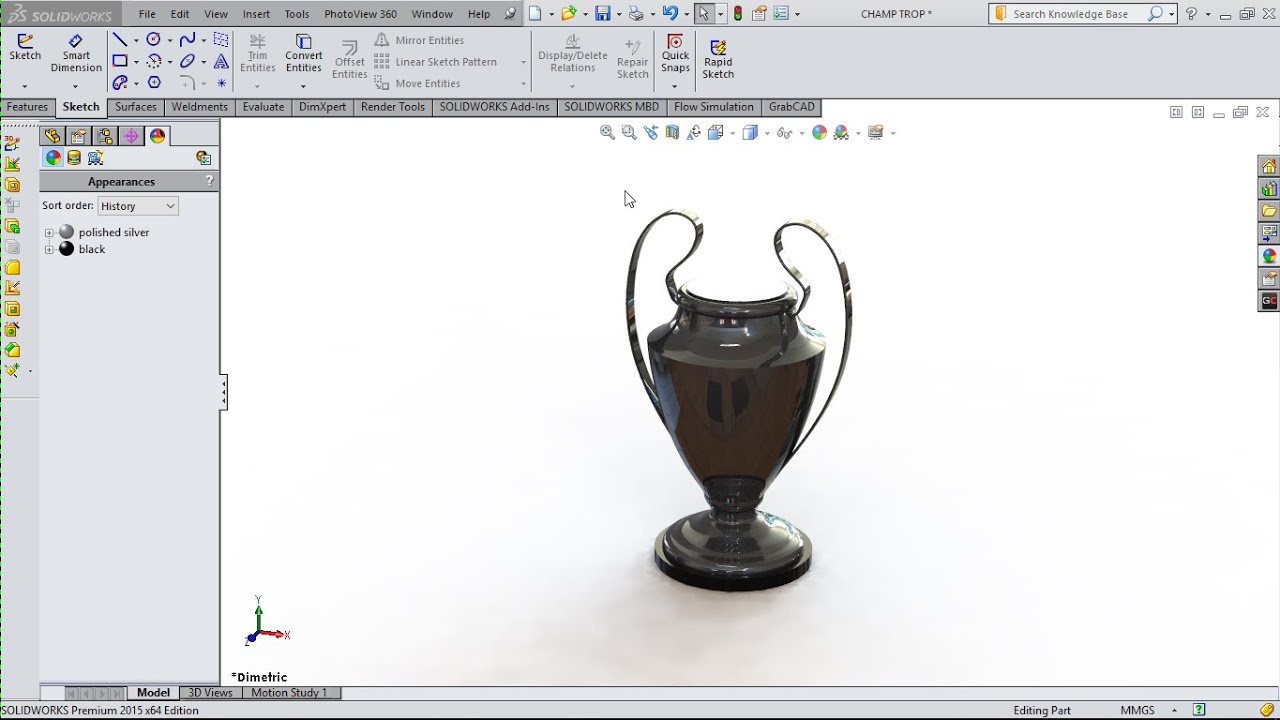Click the Undo toolbar icon
This screenshot has height=720, width=1280.
(670, 14)
